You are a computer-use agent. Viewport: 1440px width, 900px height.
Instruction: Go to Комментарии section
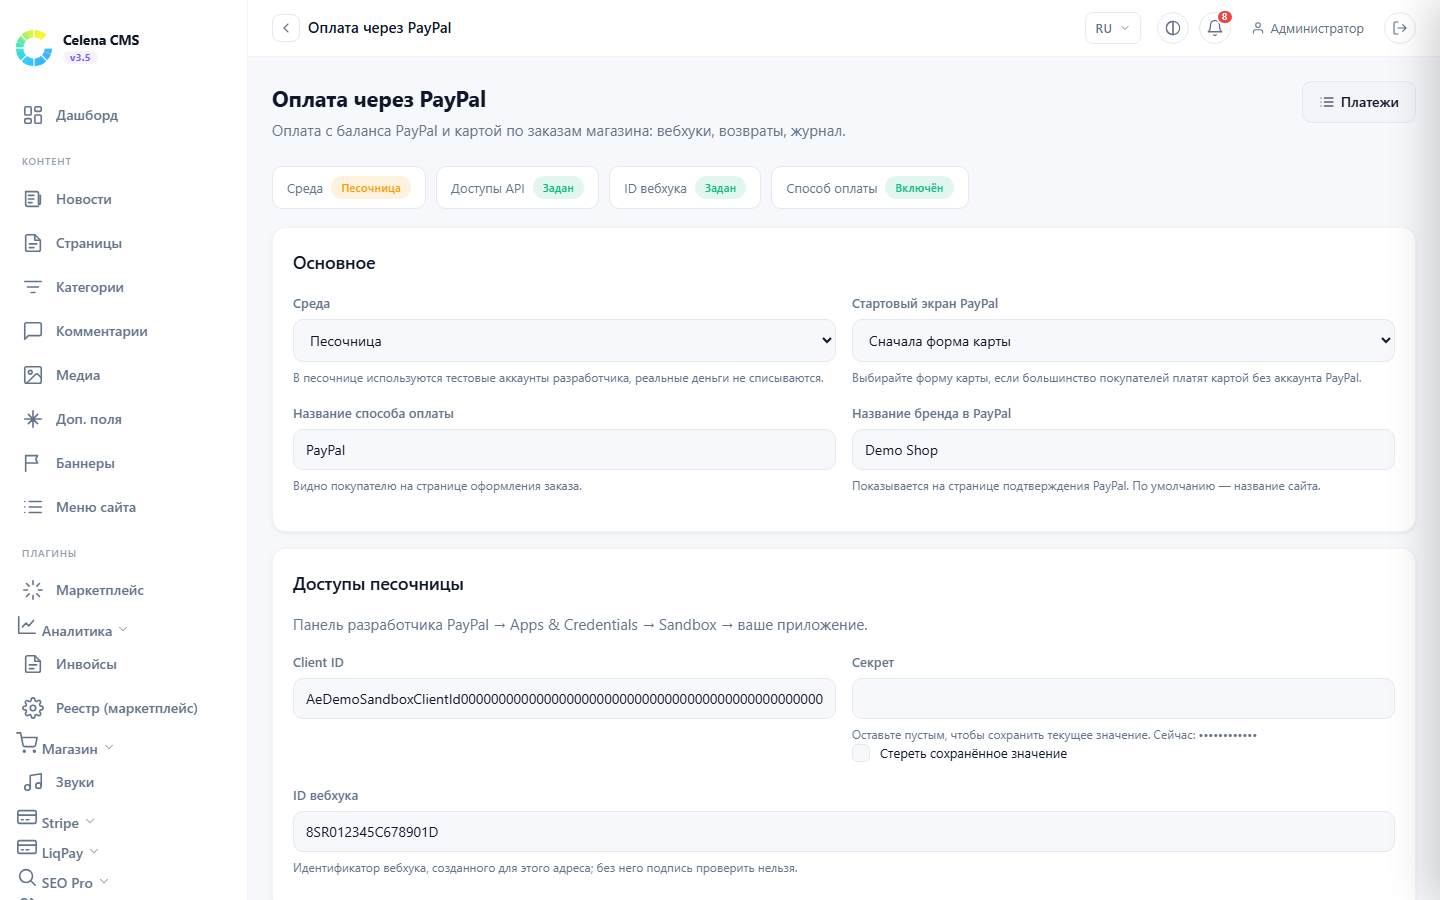[123, 331]
